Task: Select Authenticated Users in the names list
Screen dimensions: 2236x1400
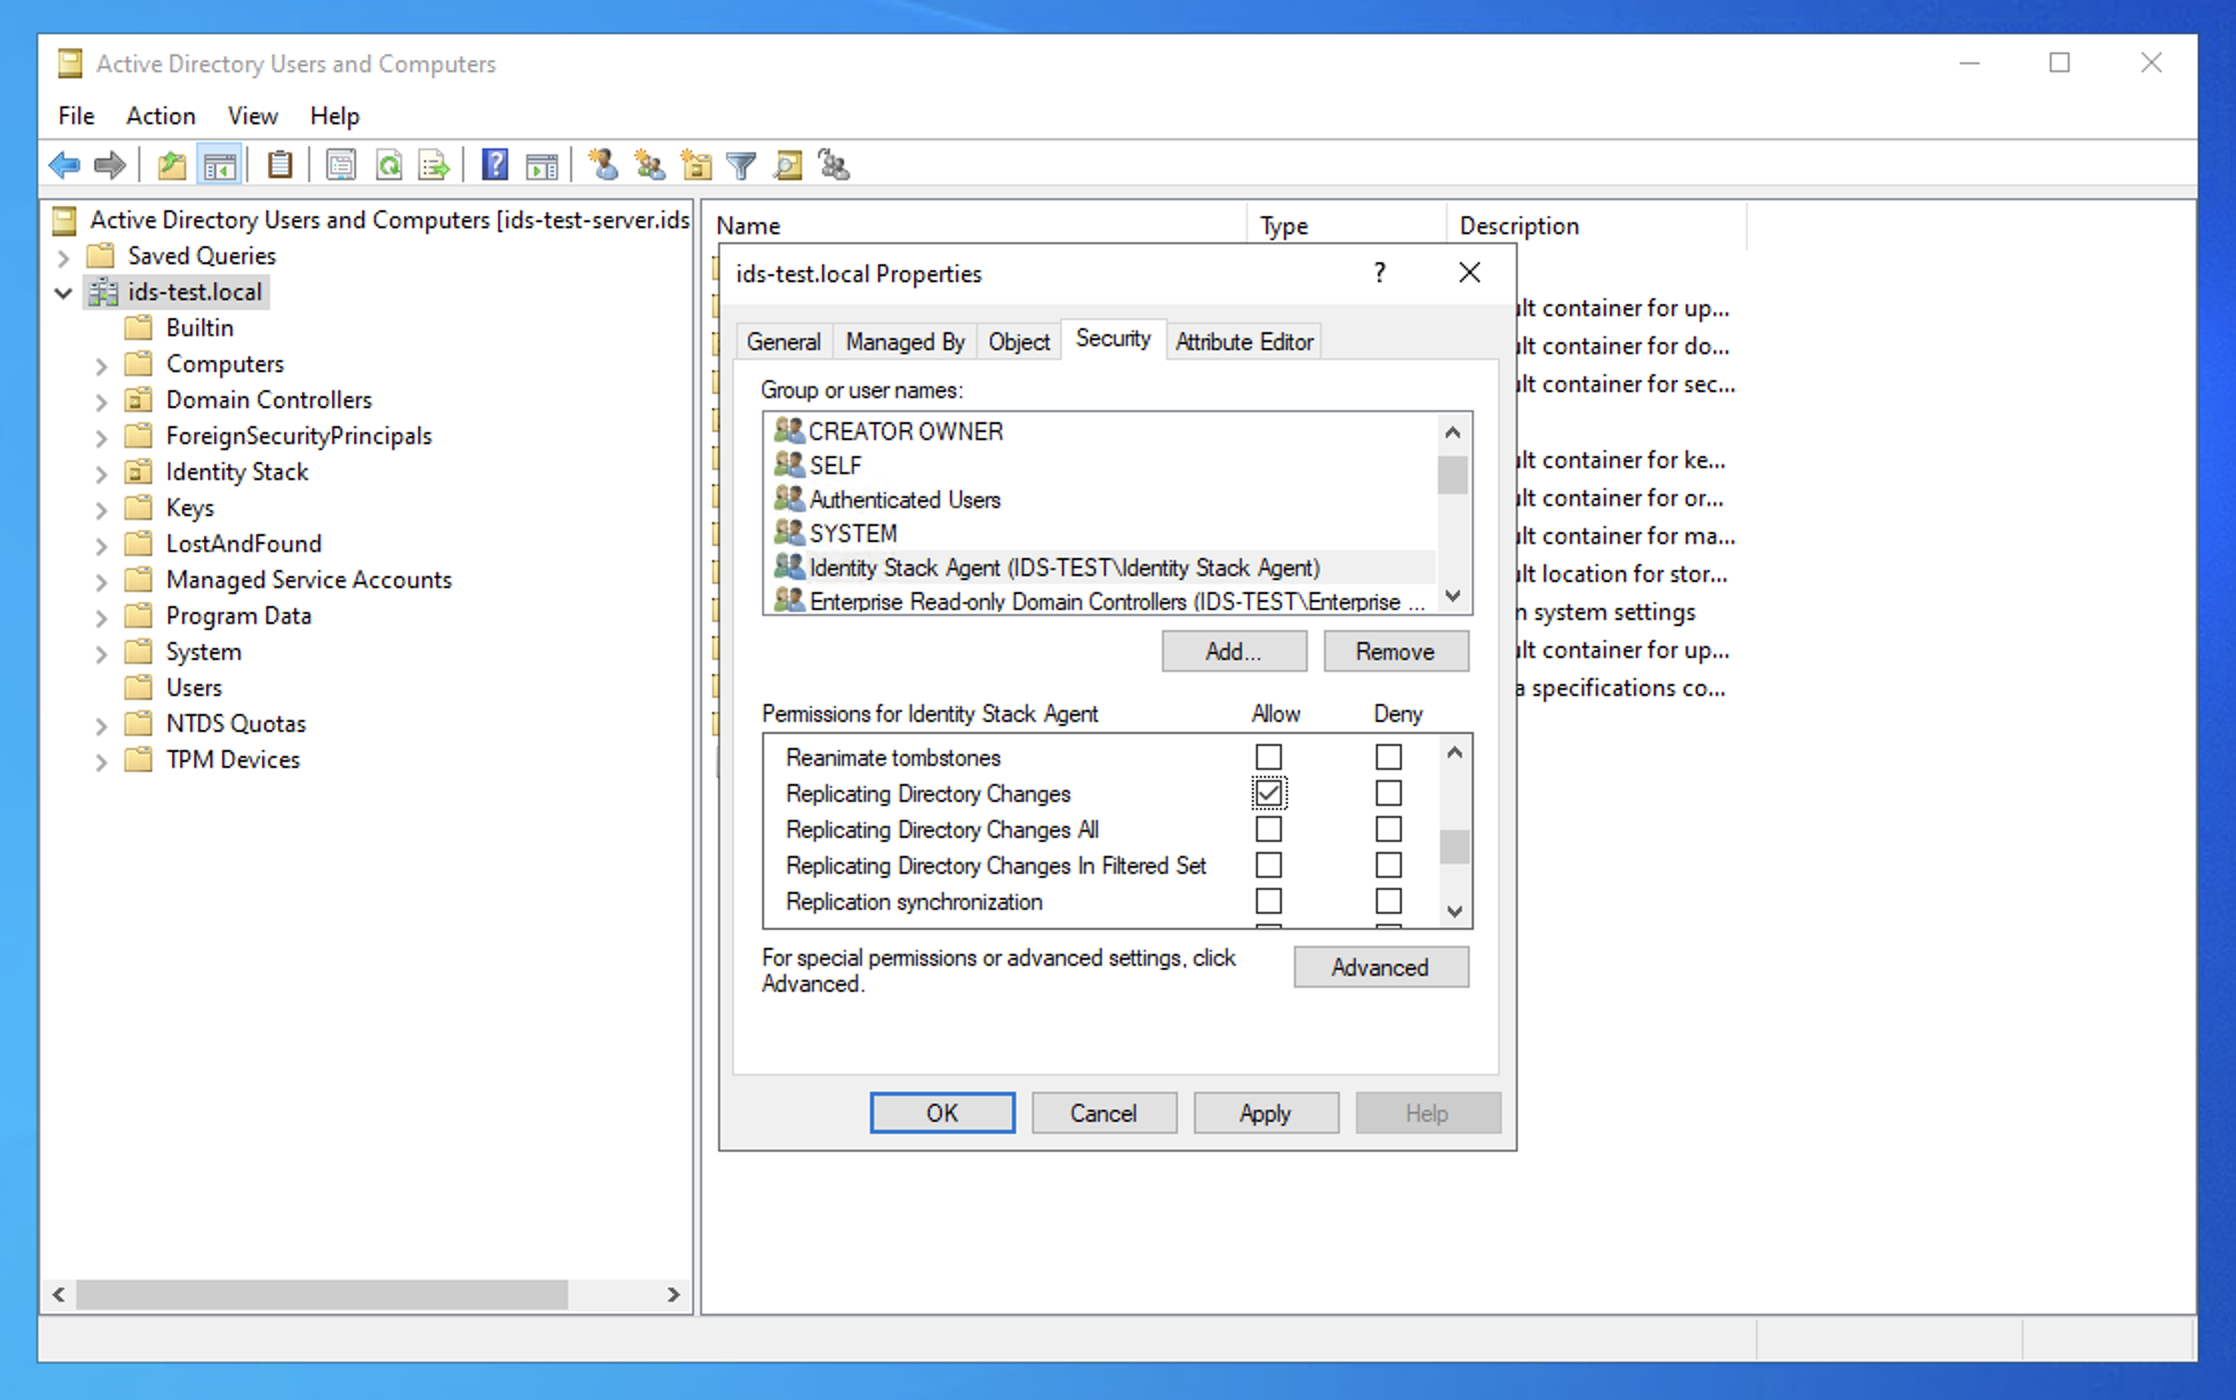Action: pos(904,499)
